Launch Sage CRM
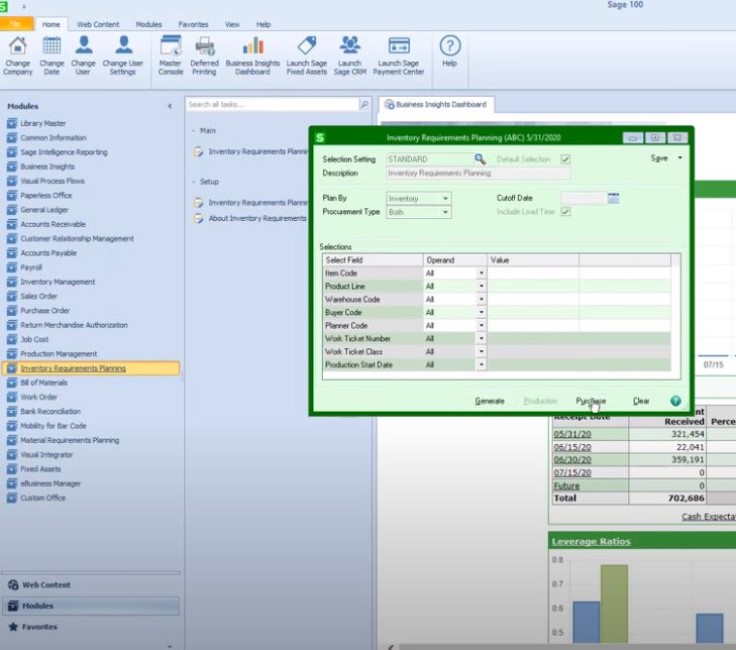This screenshot has width=736, height=650. (x=350, y=55)
